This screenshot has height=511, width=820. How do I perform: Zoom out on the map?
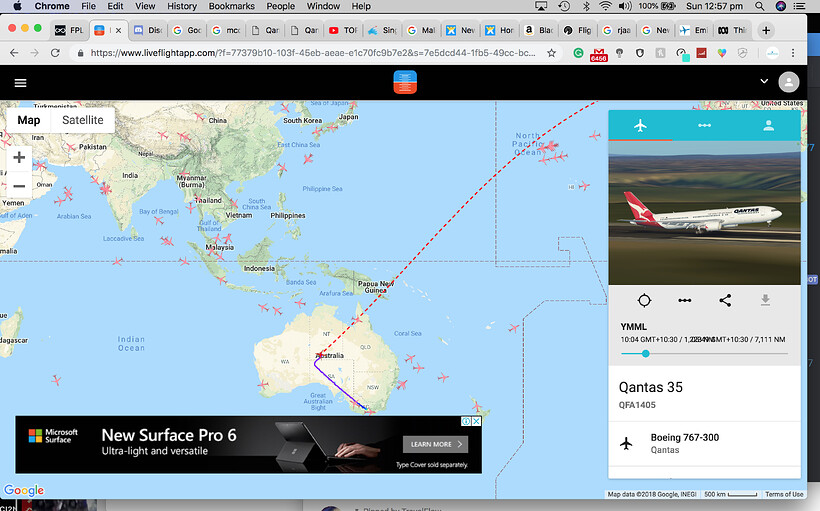[x=19, y=186]
